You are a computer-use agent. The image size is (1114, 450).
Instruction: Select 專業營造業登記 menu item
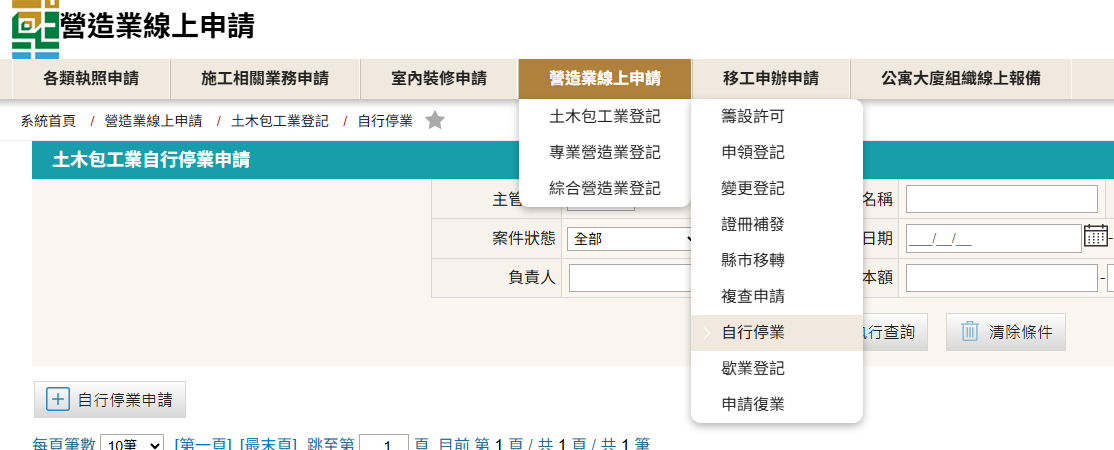tap(604, 153)
